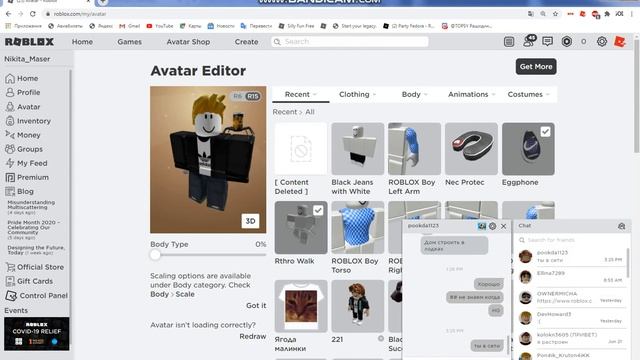
Task: Open Avatar Shop in top navigation
Action: tap(188, 42)
